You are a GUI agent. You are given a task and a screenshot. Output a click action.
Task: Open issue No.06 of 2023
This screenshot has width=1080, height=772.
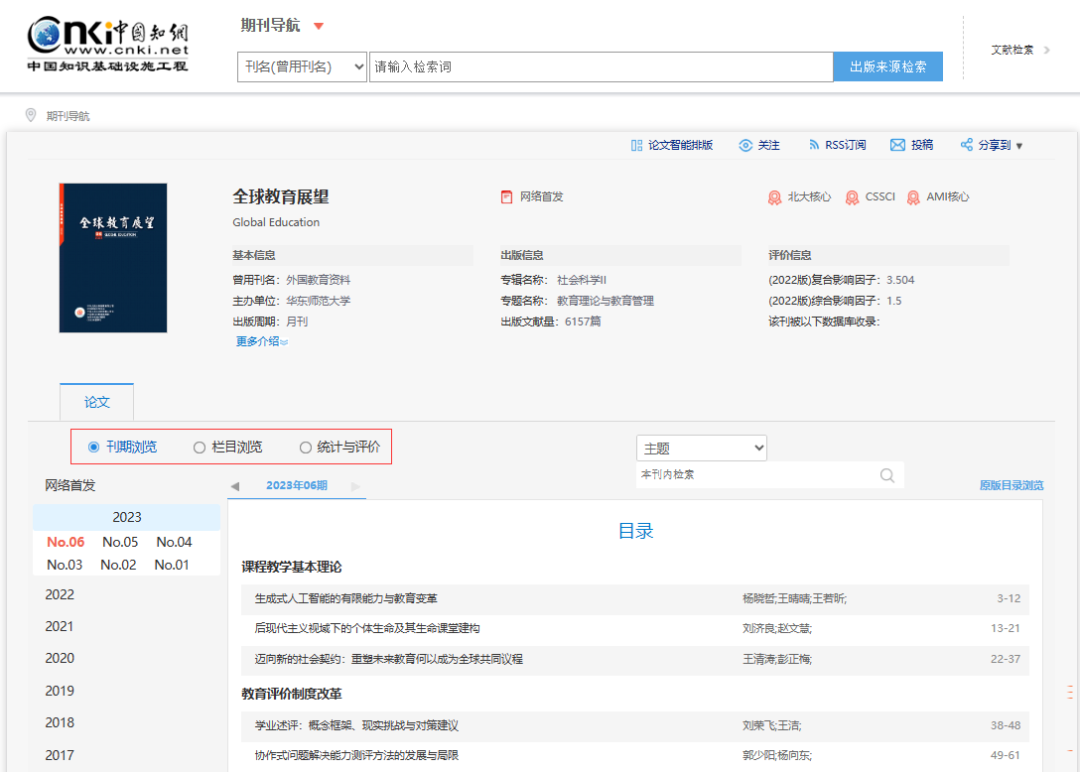(65, 542)
